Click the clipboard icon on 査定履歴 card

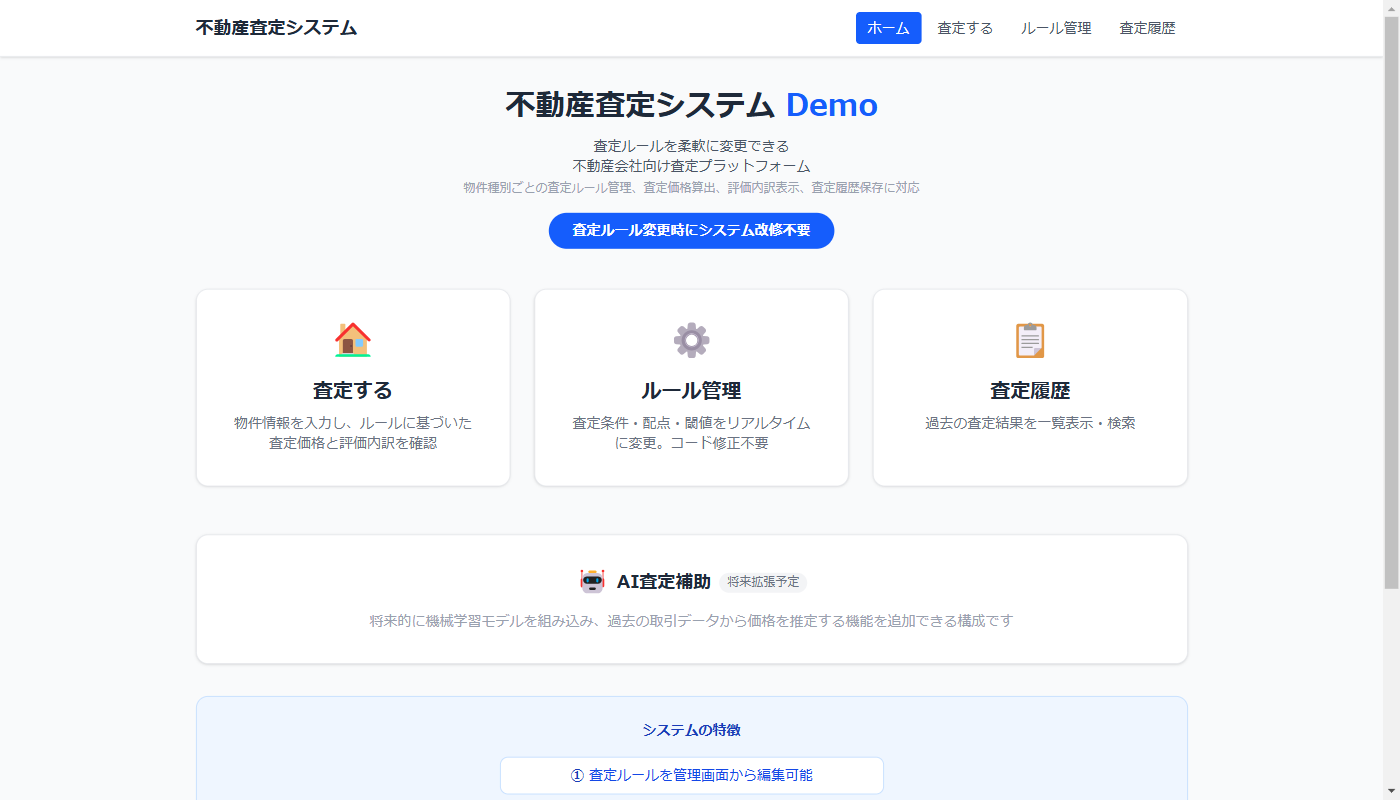point(1030,340)
